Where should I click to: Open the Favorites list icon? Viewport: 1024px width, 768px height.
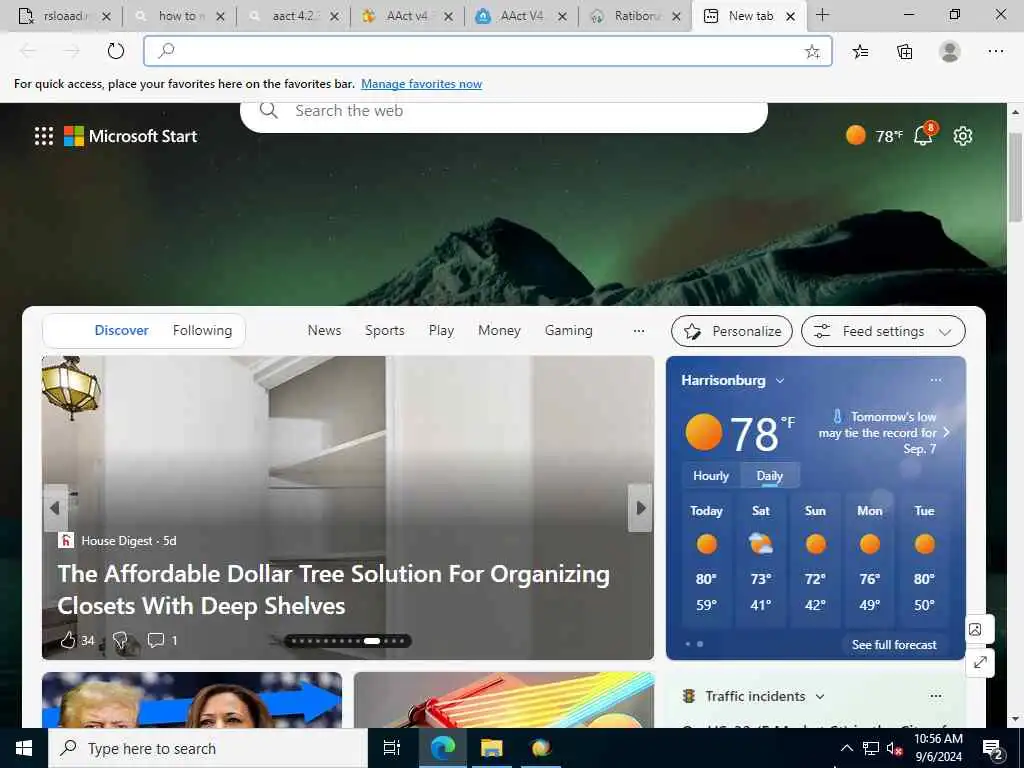[860, 52]
